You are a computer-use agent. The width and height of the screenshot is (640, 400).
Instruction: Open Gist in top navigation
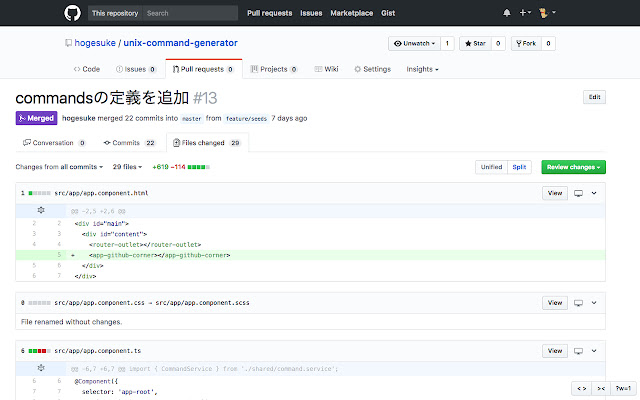pyautogui.click(x=388, y=13)
